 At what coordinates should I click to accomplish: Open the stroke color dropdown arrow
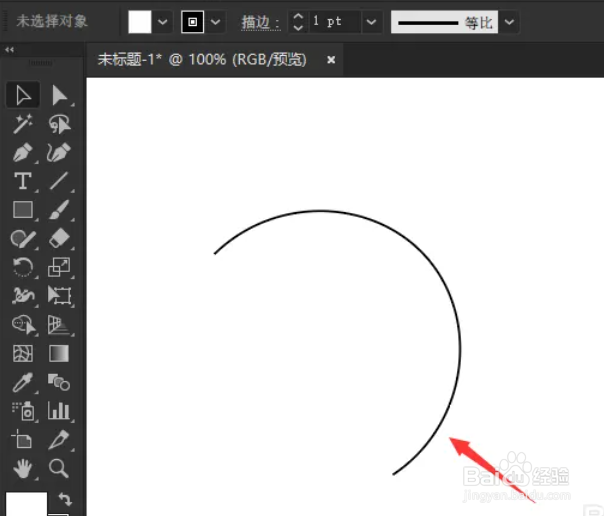tap(215, 22)
